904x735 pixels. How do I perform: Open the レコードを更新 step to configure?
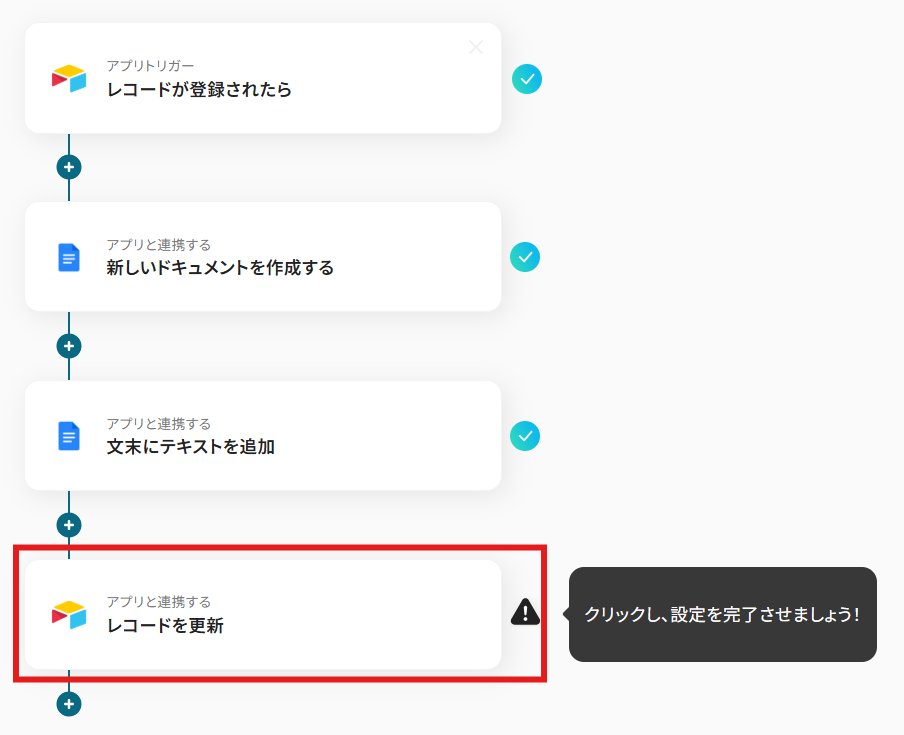click(x=263, y=615)
